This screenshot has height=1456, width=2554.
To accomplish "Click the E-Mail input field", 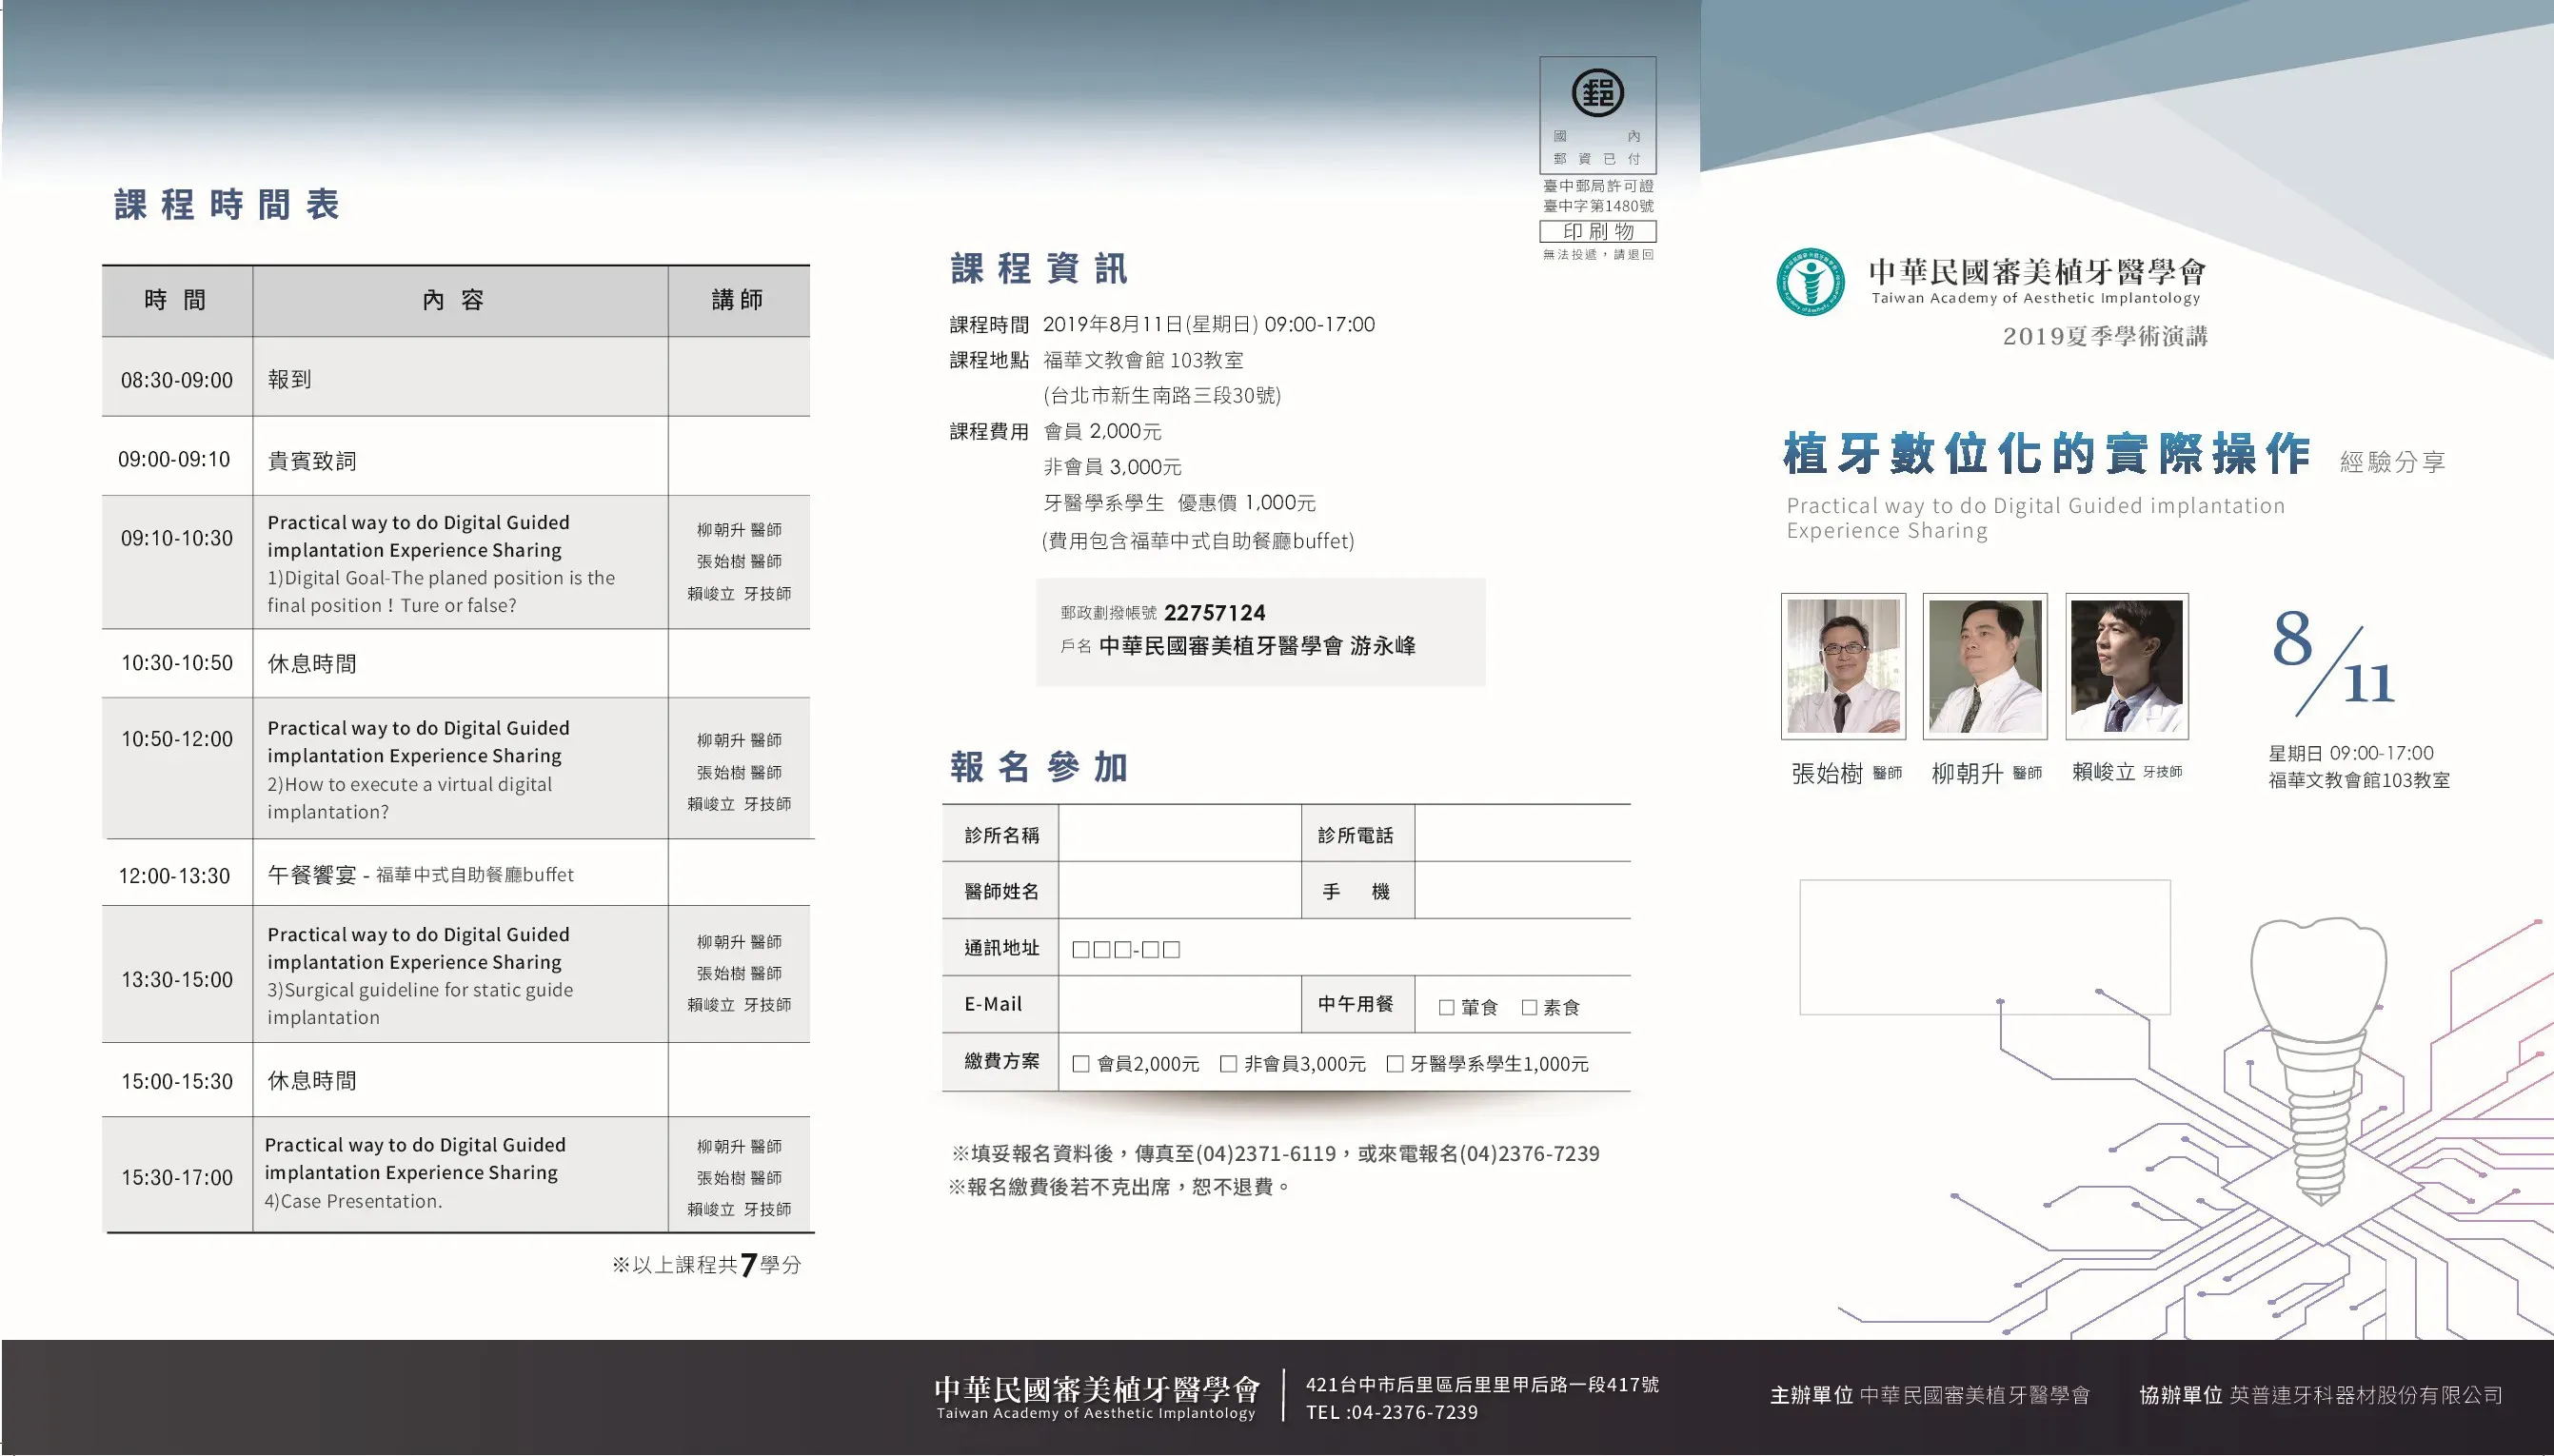I will (x=1179, y=1004).
